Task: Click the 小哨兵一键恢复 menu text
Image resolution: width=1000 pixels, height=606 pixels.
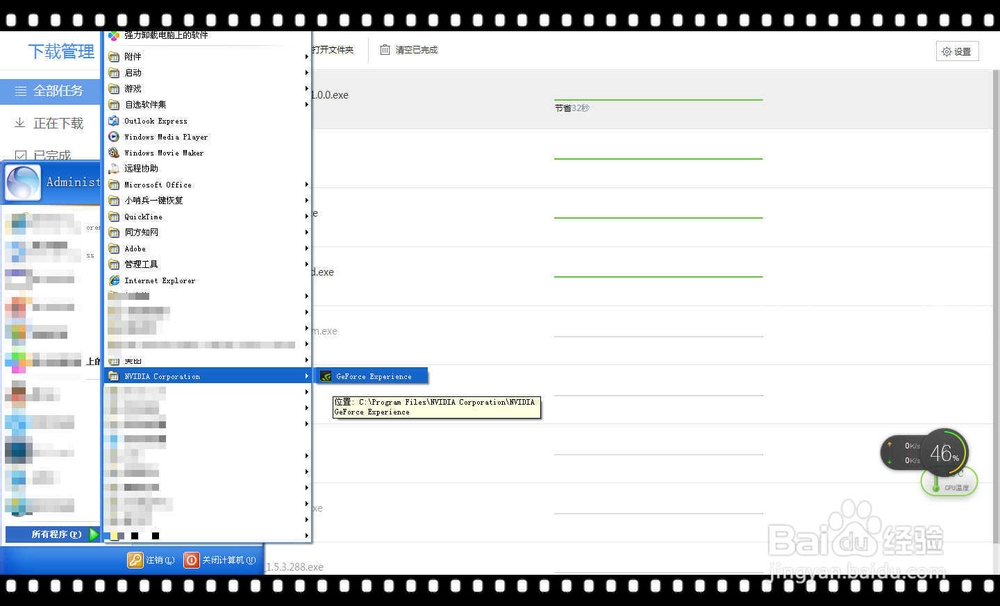Action: point(154,200)
